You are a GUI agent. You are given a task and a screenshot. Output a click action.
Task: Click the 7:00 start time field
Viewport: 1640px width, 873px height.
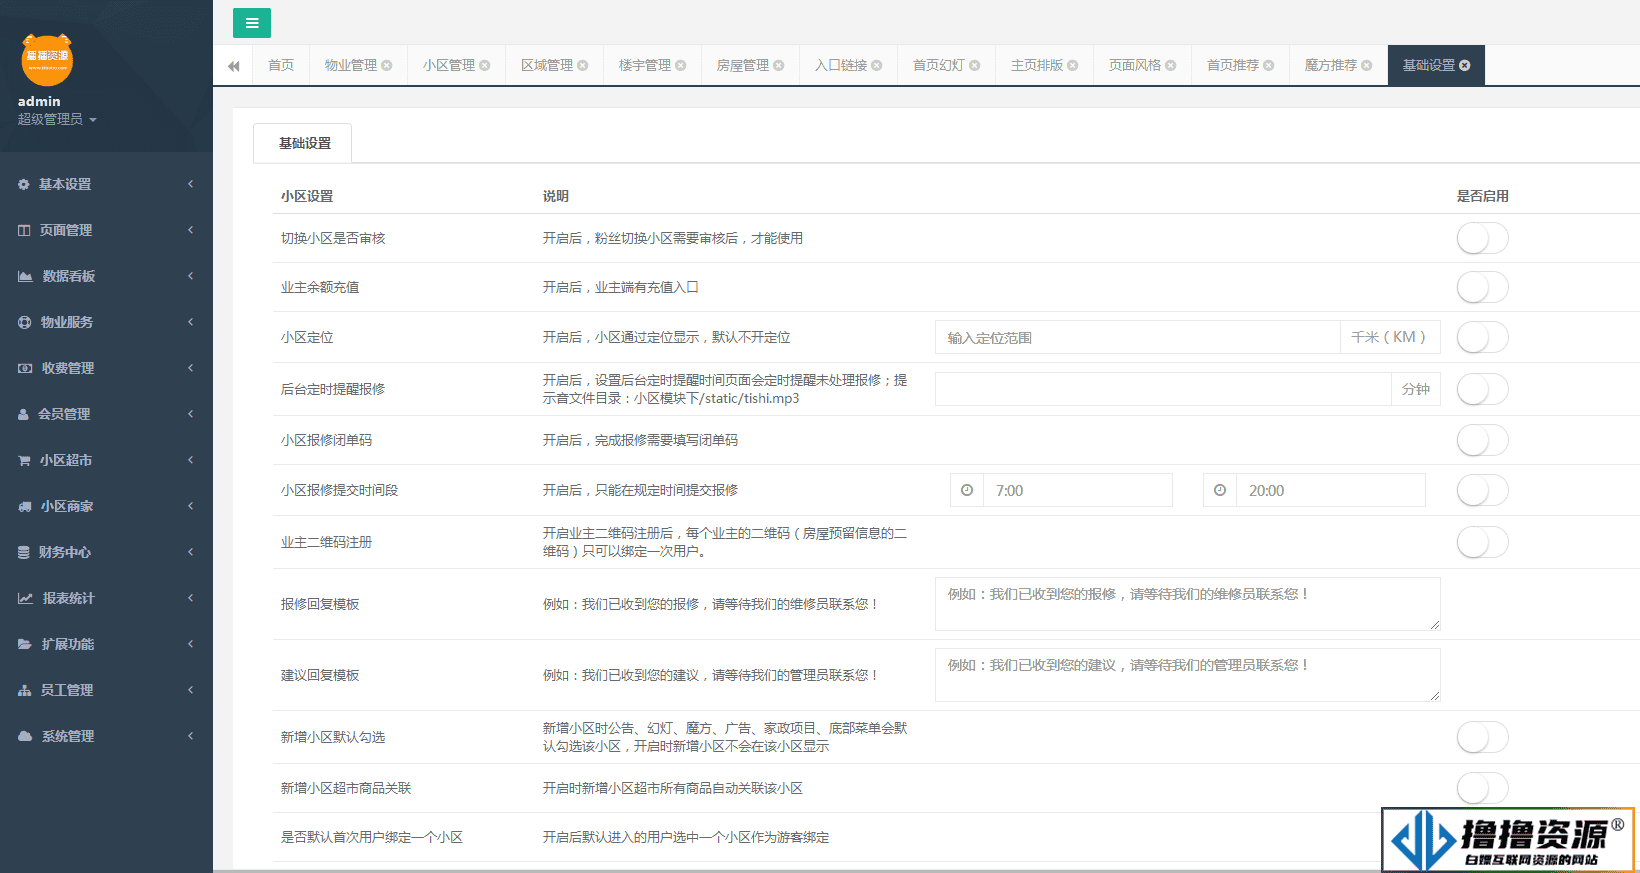1078,490
